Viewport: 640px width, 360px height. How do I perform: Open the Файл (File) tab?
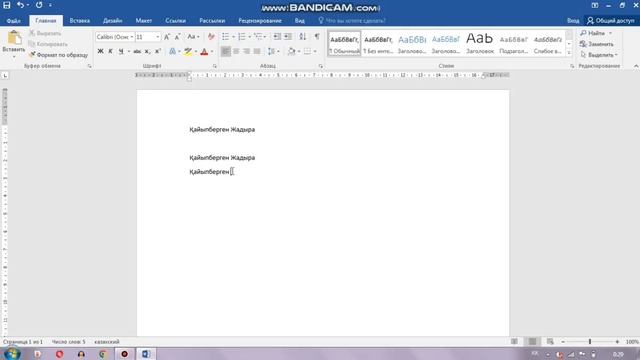[x=13, y=21]
